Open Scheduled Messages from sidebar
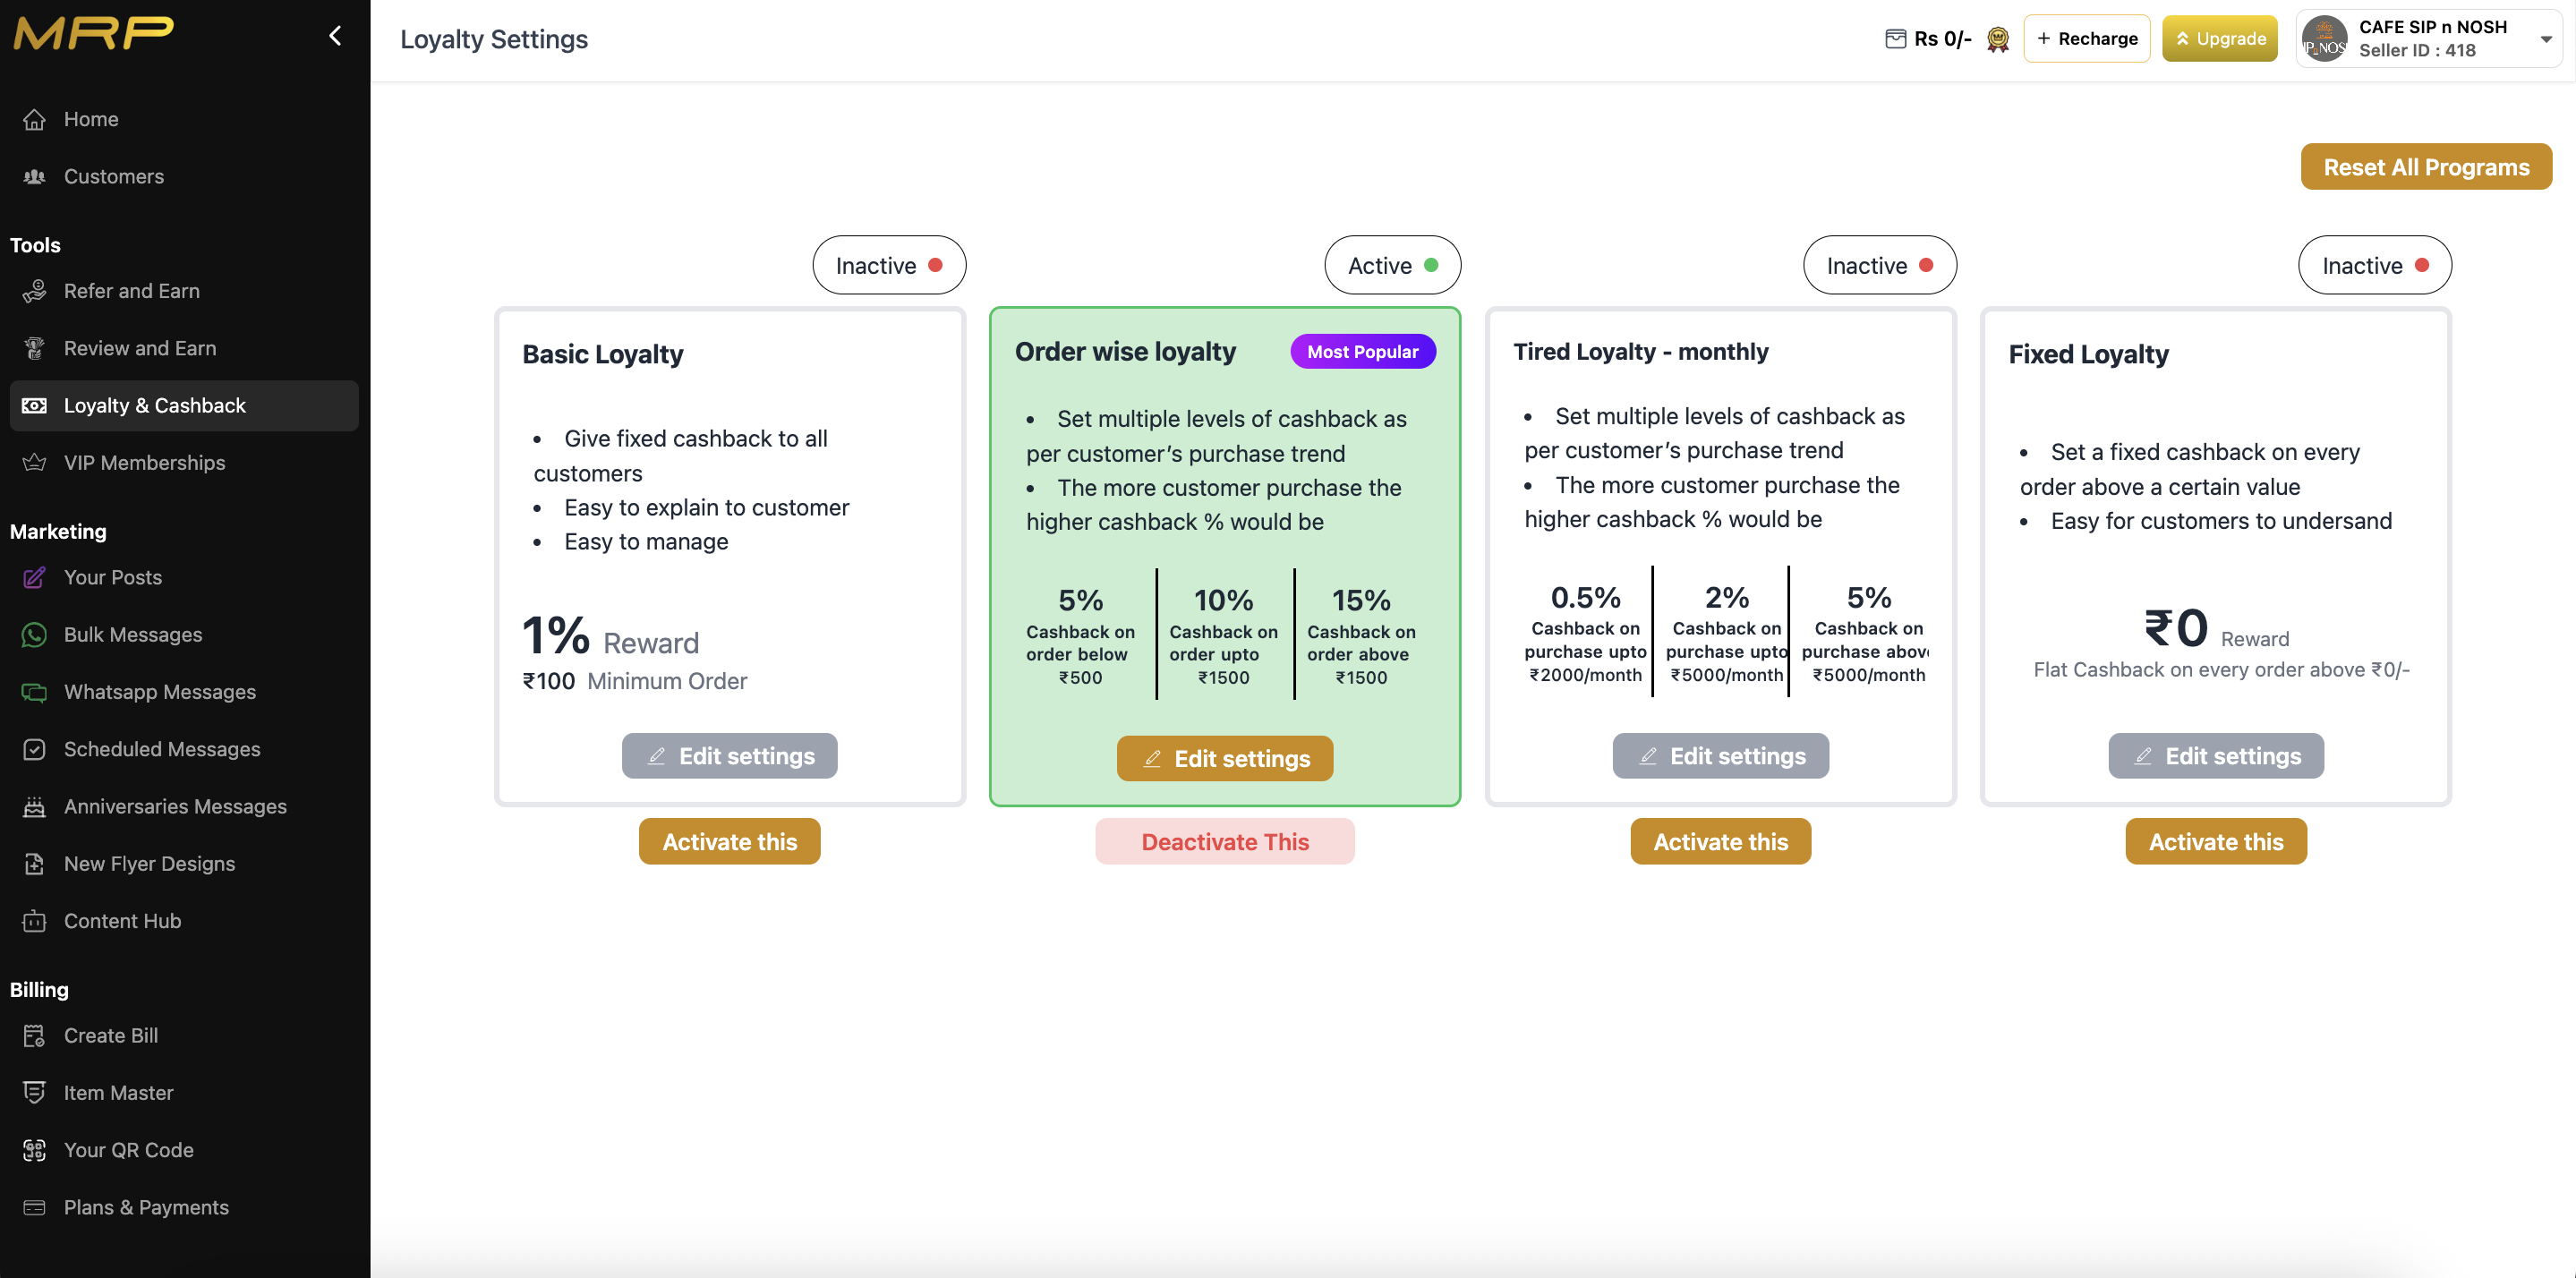Viewport: 2576px width, 1278px height. [162, 749]
